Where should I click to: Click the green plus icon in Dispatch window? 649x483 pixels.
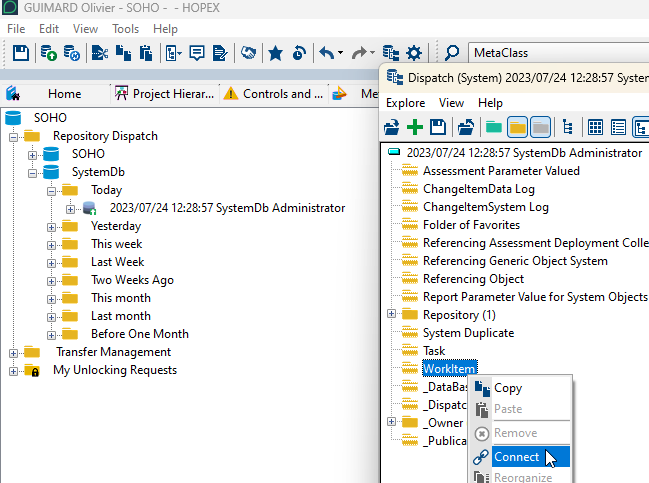[415, 127]
